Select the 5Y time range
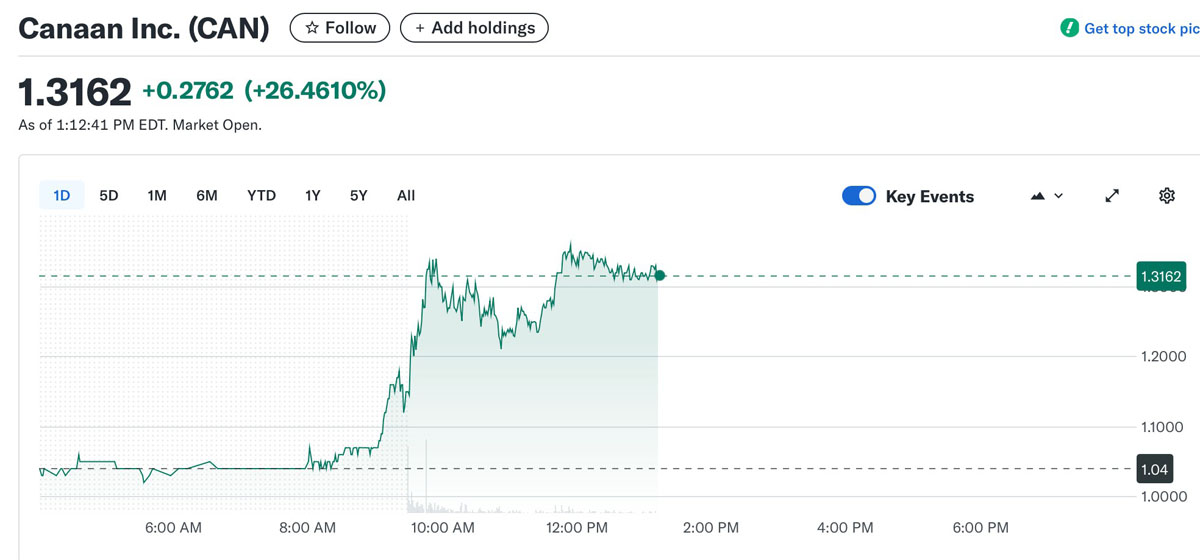This screenshot has width=1200, height=560. 359,196
